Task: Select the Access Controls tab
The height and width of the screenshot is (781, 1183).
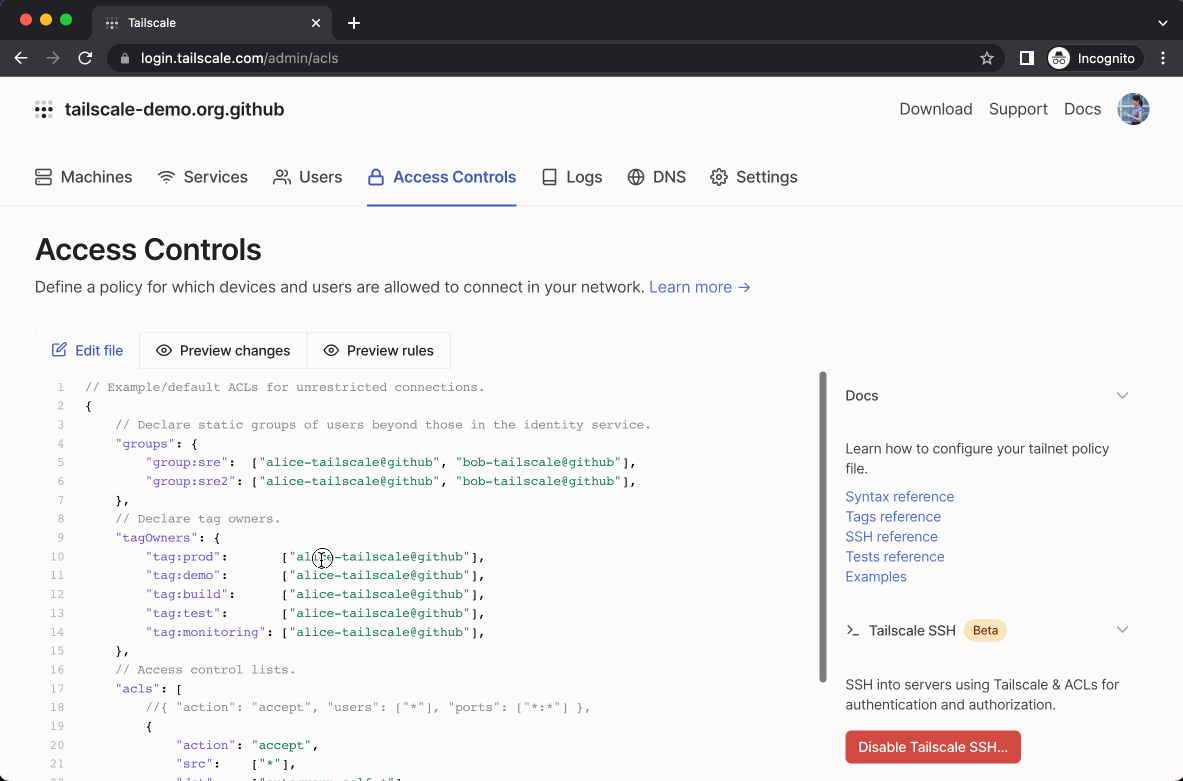Action: click(x=441, y=177)
